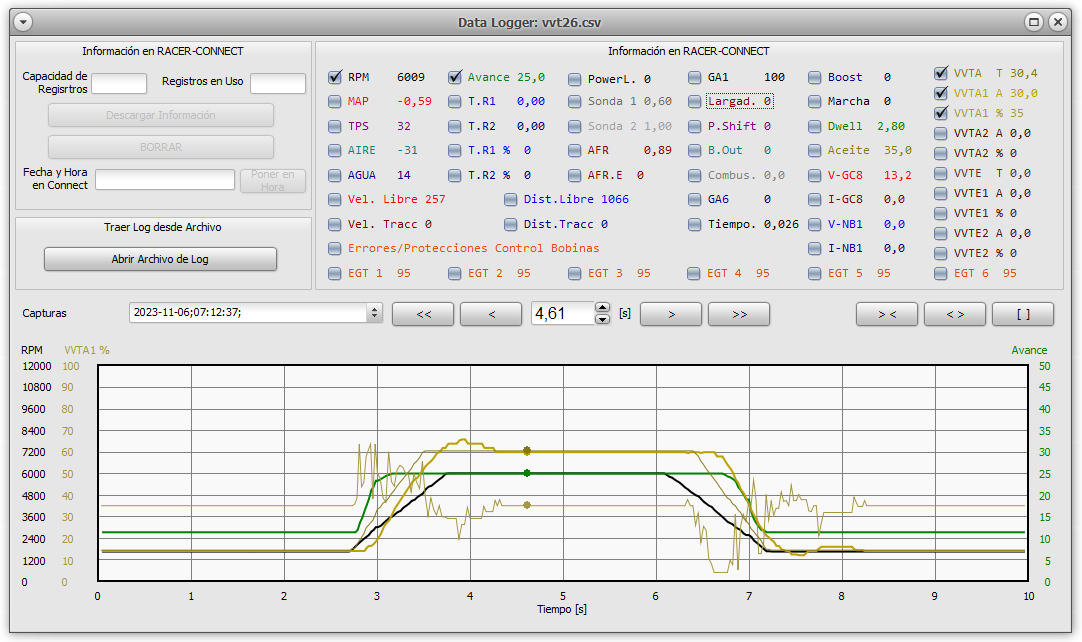This screenshot has height=642, width=1082.
Task: Enable the Dwell checkbox
Action: tap(815, 126)
